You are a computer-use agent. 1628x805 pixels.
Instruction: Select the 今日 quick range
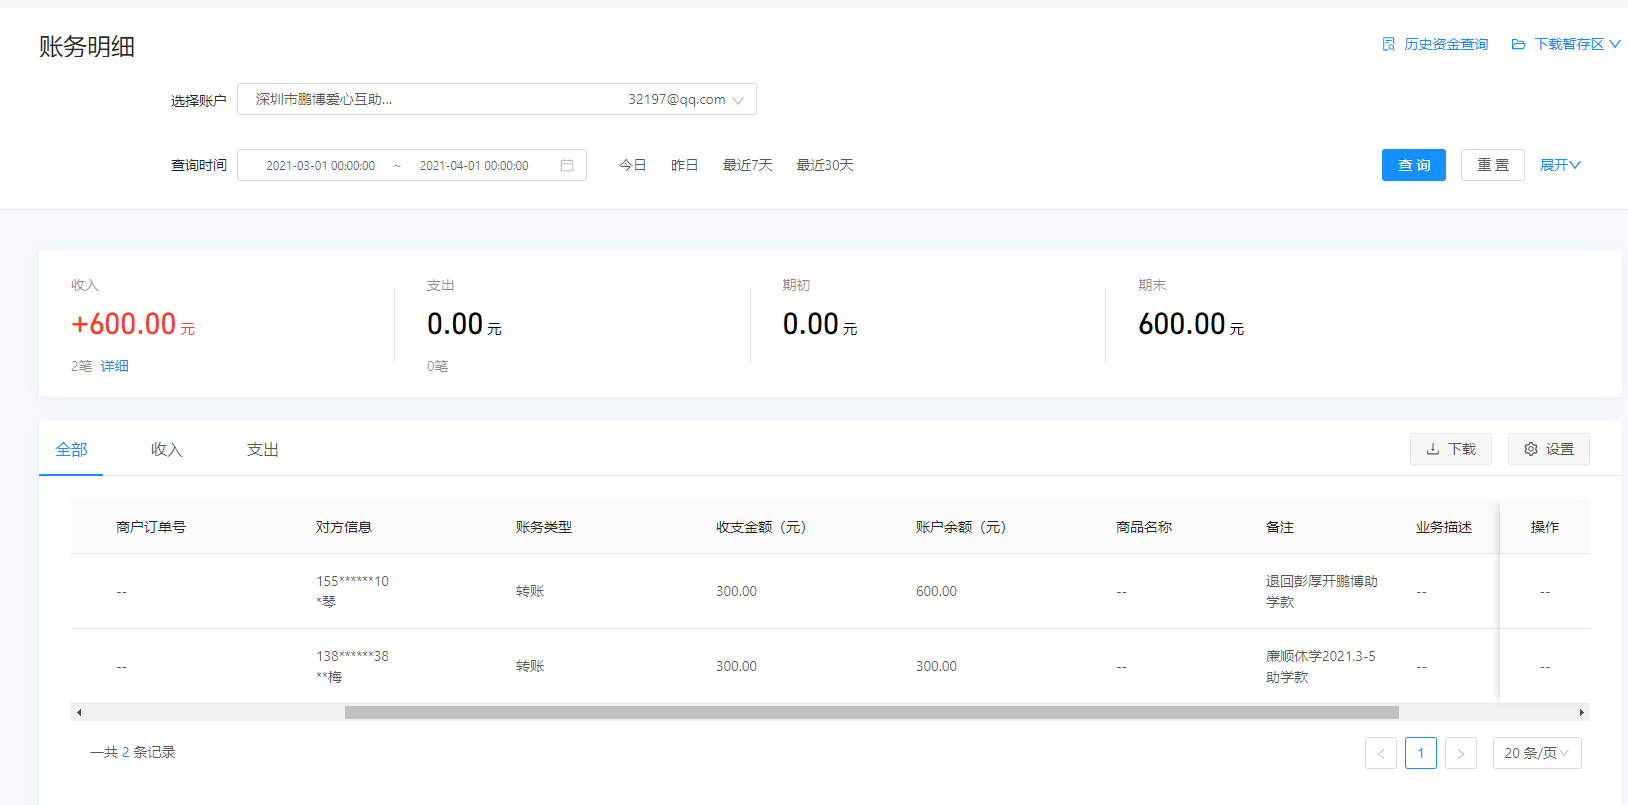pos(632,165)
